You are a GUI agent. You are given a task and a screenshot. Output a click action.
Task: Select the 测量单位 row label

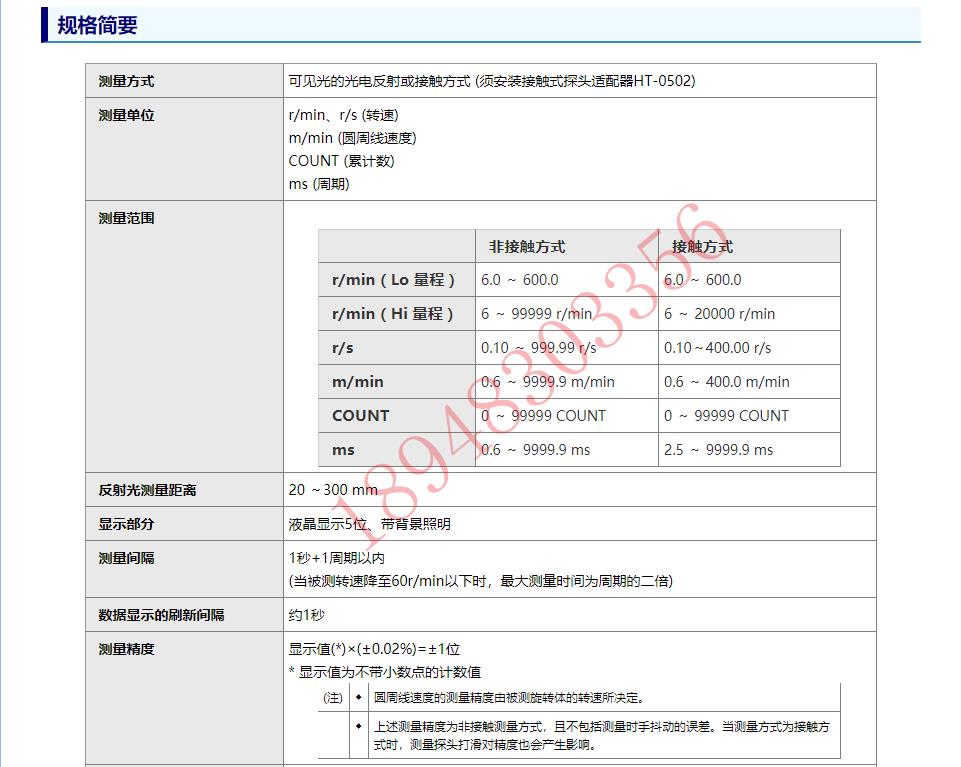tap(126, 115)
